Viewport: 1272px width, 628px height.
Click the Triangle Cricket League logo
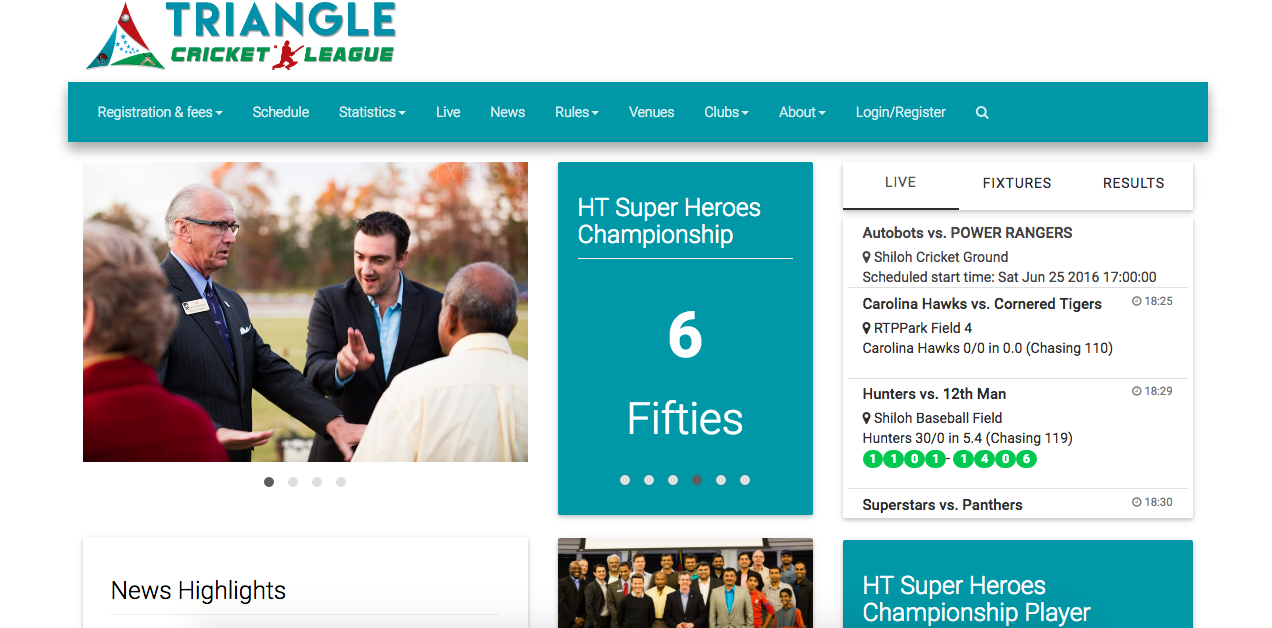[x=240, y=36]
